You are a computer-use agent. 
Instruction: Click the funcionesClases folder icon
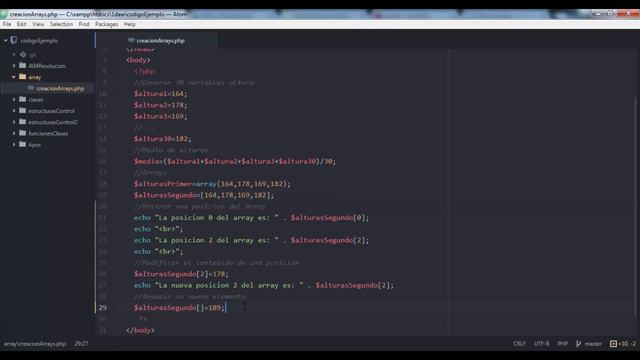click(x=23, y=133)
